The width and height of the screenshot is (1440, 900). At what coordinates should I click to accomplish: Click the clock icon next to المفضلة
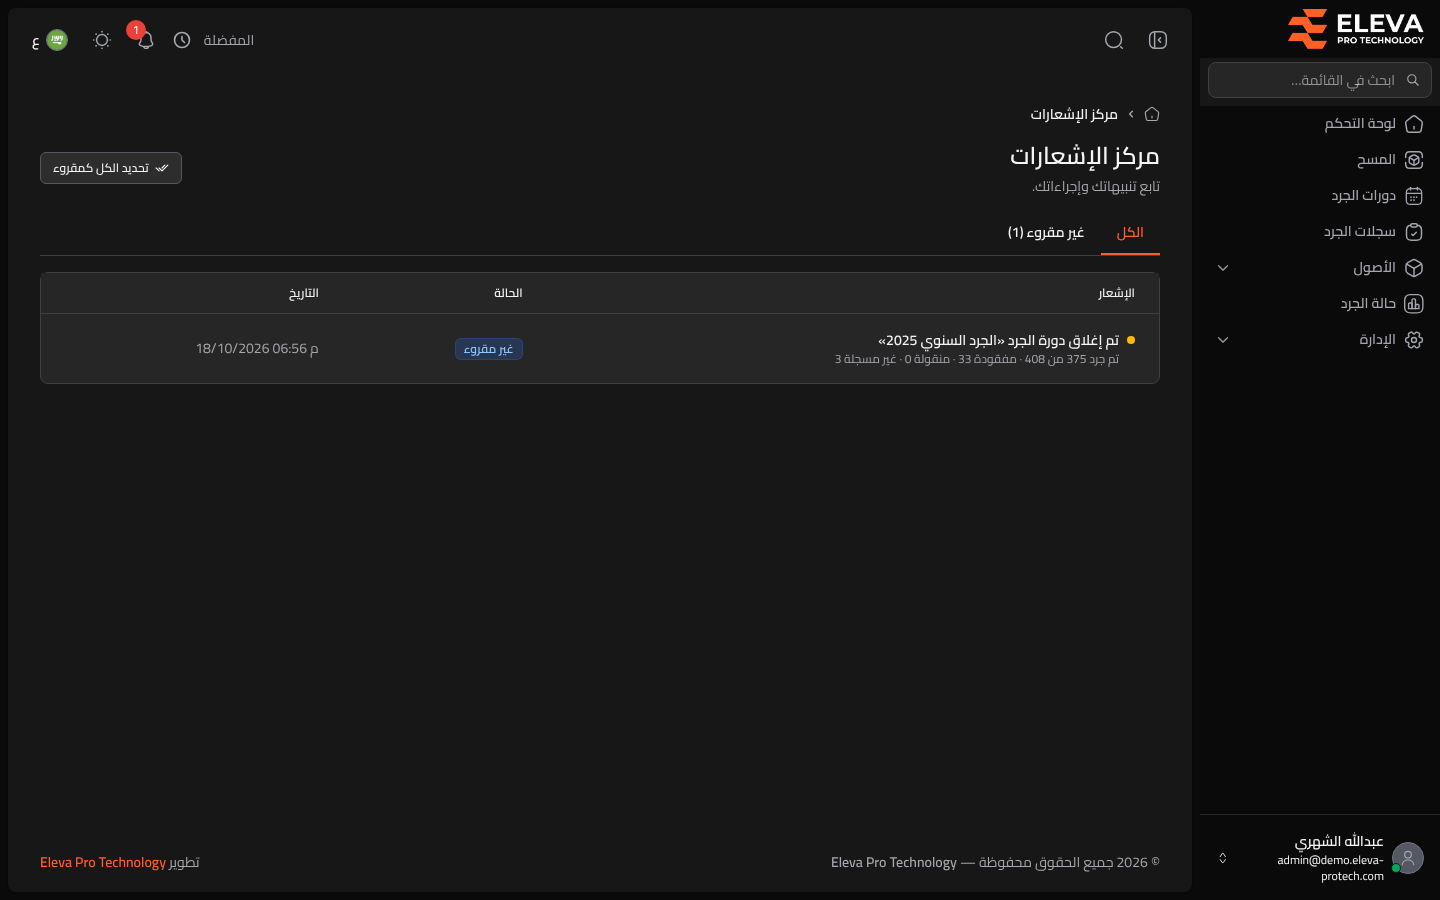click(x=182, y=40)
